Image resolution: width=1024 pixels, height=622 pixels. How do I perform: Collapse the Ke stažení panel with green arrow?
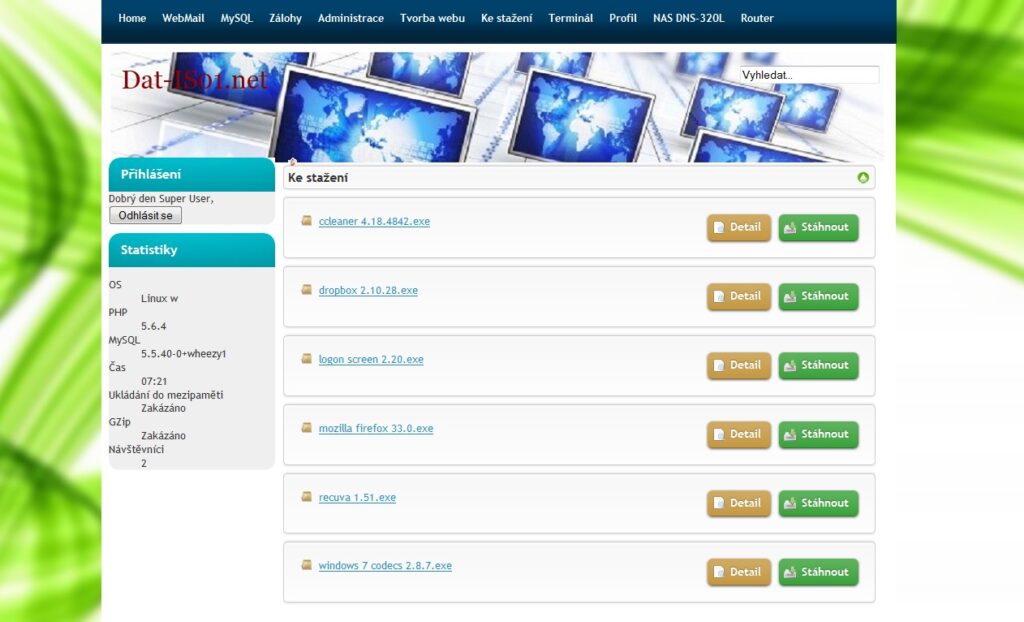(x=863, y=178)
